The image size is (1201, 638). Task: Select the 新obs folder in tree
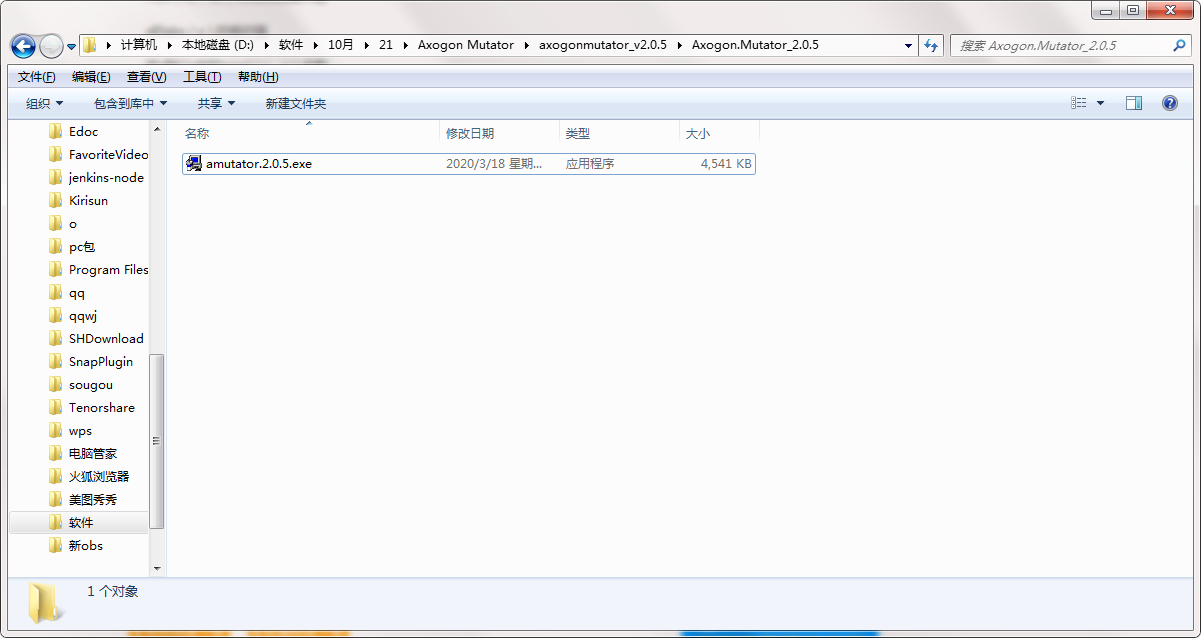point(85,545)
